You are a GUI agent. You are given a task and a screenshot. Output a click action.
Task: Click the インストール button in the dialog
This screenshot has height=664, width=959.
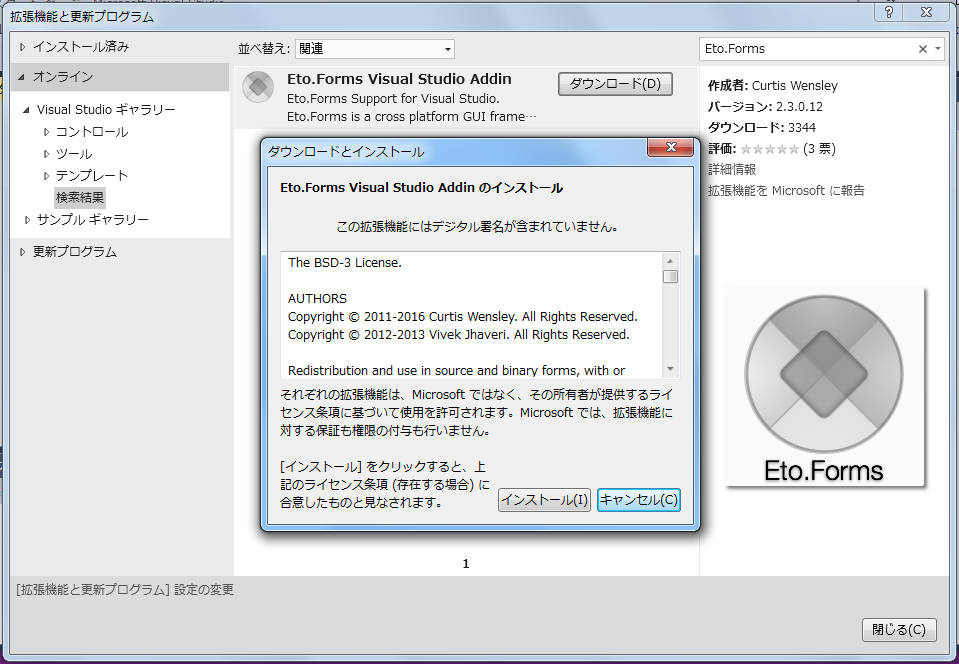click(x=544, y=499)
